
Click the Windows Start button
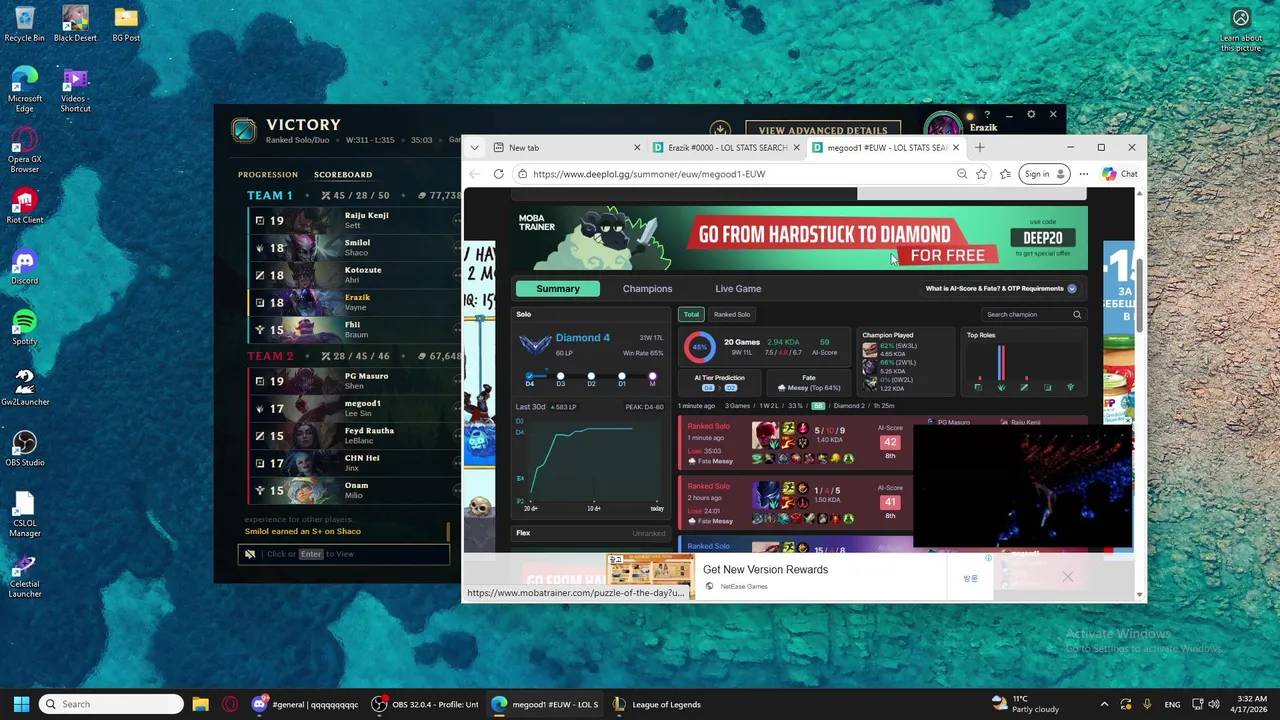[x=21, y=704]
